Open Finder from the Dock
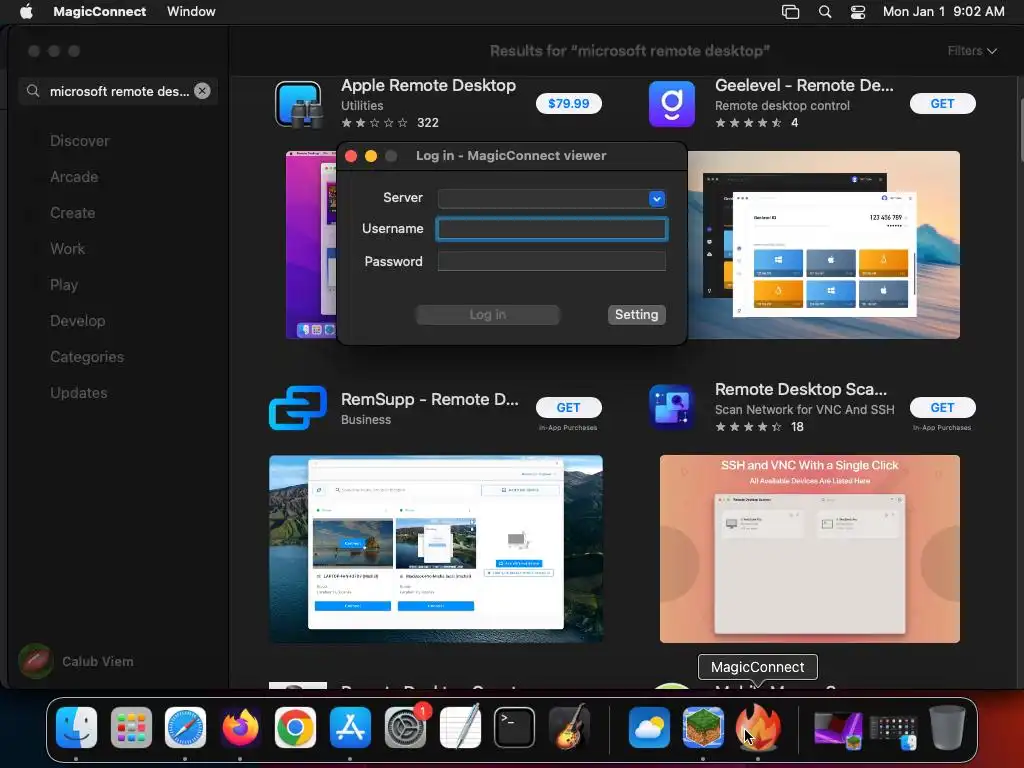Screen dimensions: 1024x768 coord(76,727)
